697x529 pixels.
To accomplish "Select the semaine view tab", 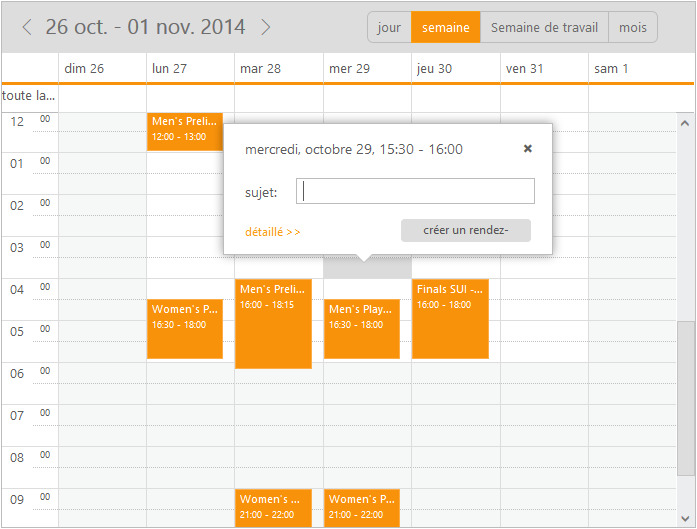I will coord(445,27).
